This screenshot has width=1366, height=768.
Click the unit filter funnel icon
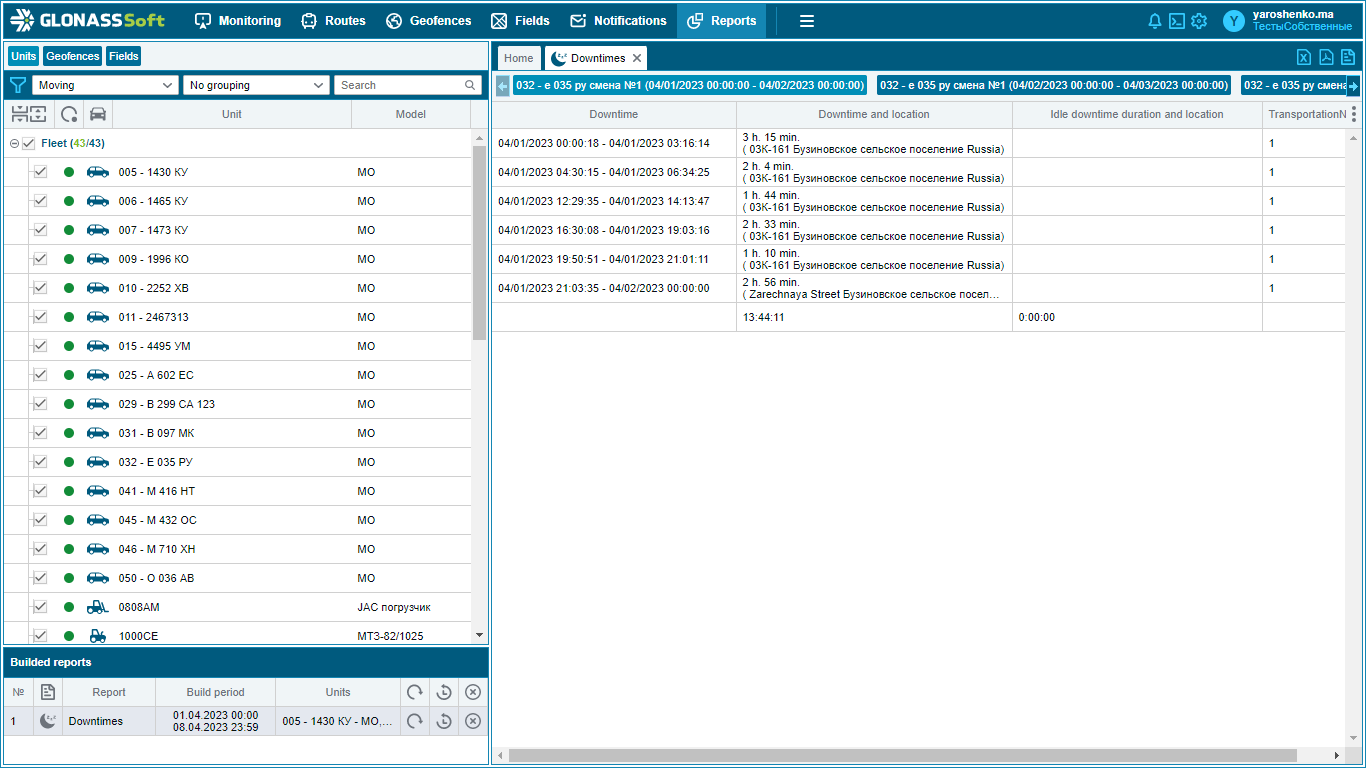point(17,85)
